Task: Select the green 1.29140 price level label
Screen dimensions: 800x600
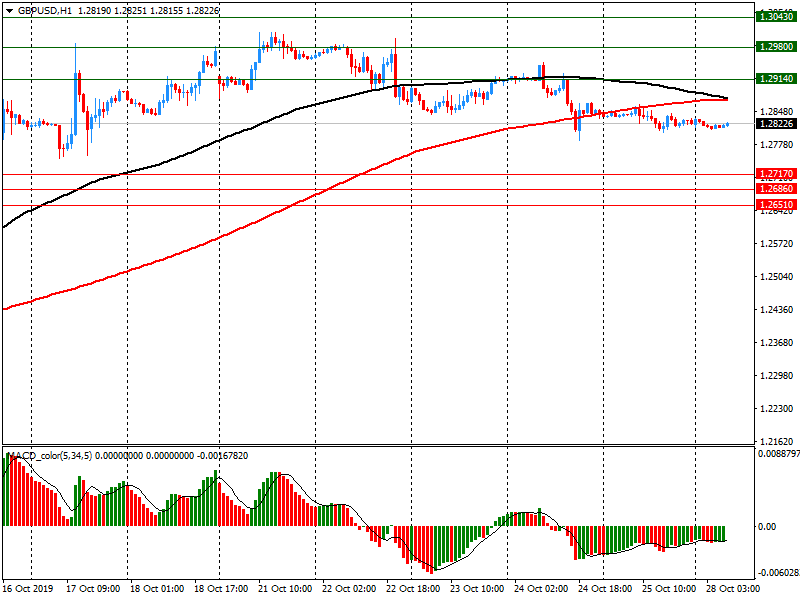Action: [x=777, y=79]
